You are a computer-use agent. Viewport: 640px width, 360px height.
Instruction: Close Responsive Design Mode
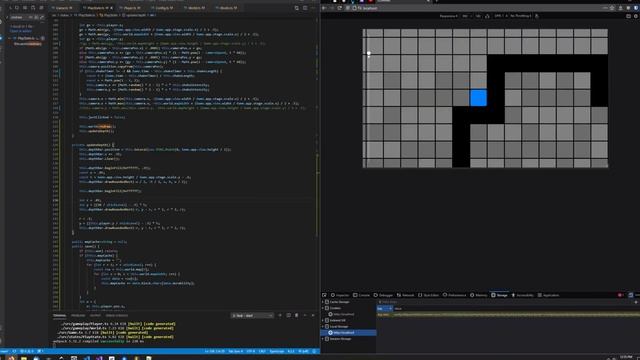(x=636, y=16)
